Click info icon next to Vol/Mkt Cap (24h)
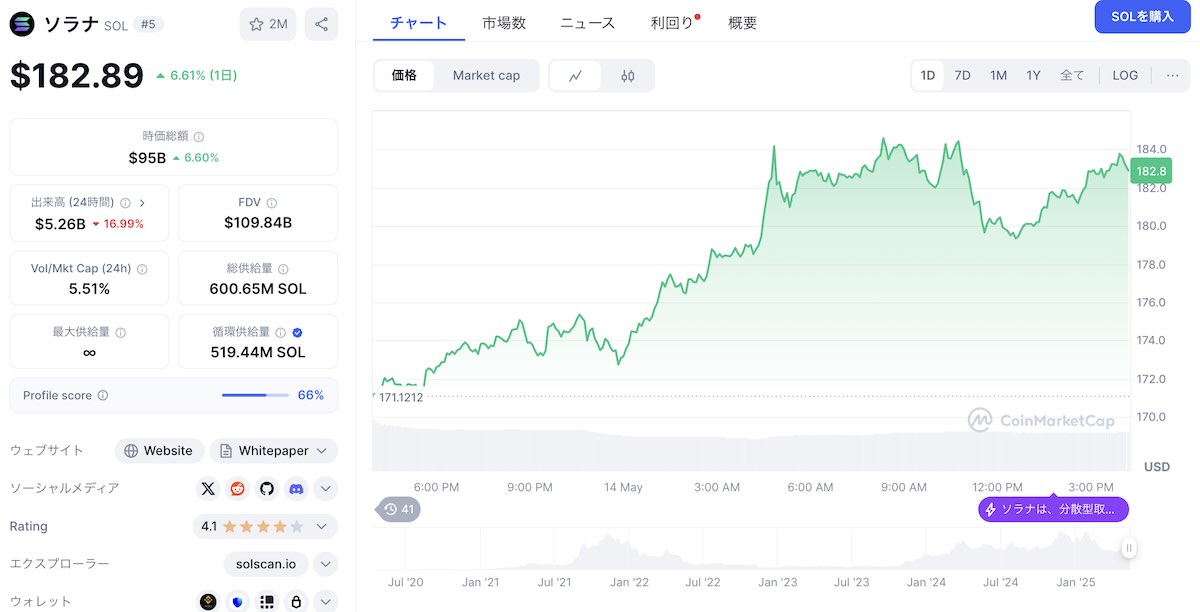 [142, 269]
